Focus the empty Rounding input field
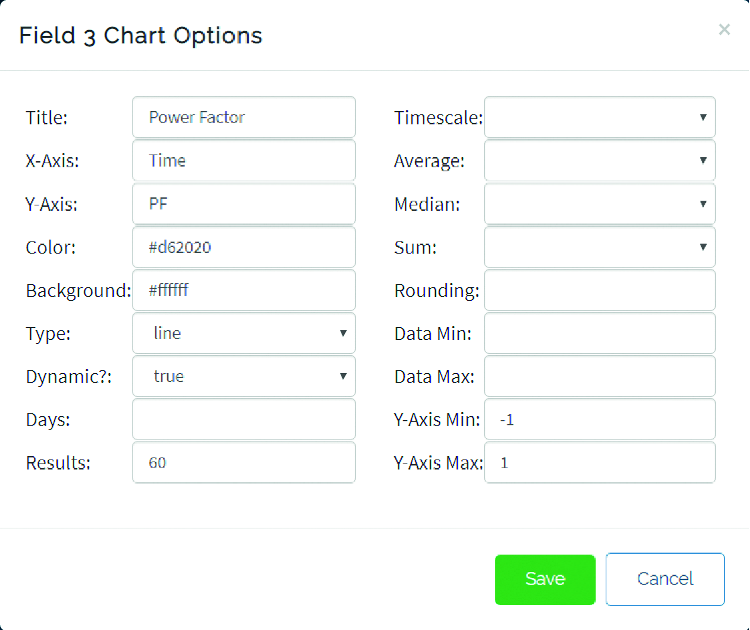Image resolution: width=750 pixels, height=630 pixels. [x=599, y=290]
